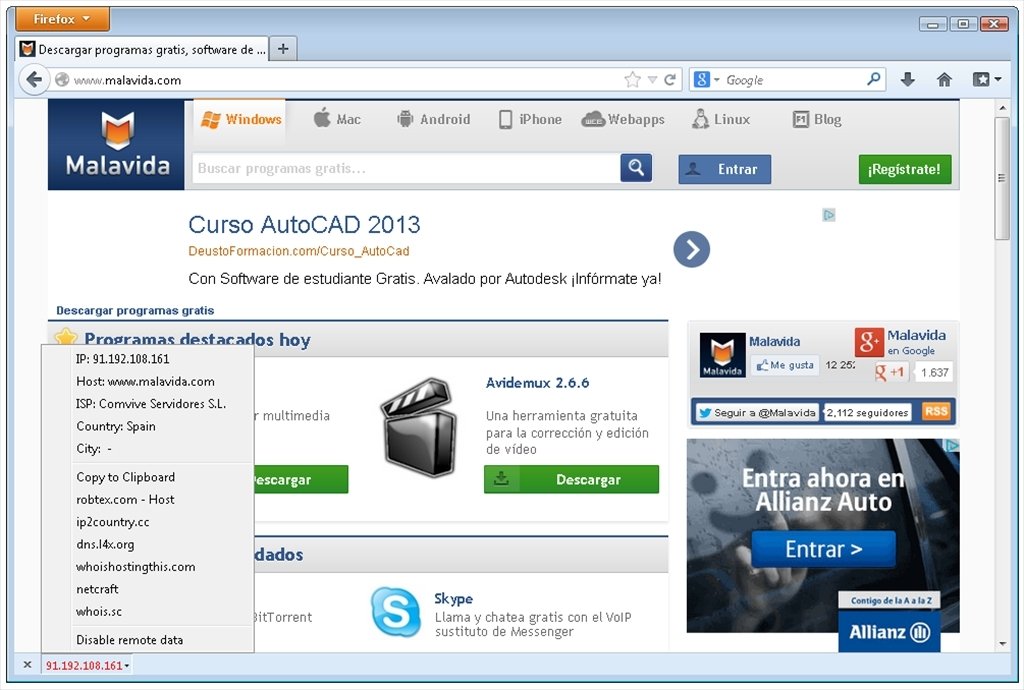This screenshot has width=1024, height=690.
Task: Open the Blog tab
Action: (x=817, y=119)
